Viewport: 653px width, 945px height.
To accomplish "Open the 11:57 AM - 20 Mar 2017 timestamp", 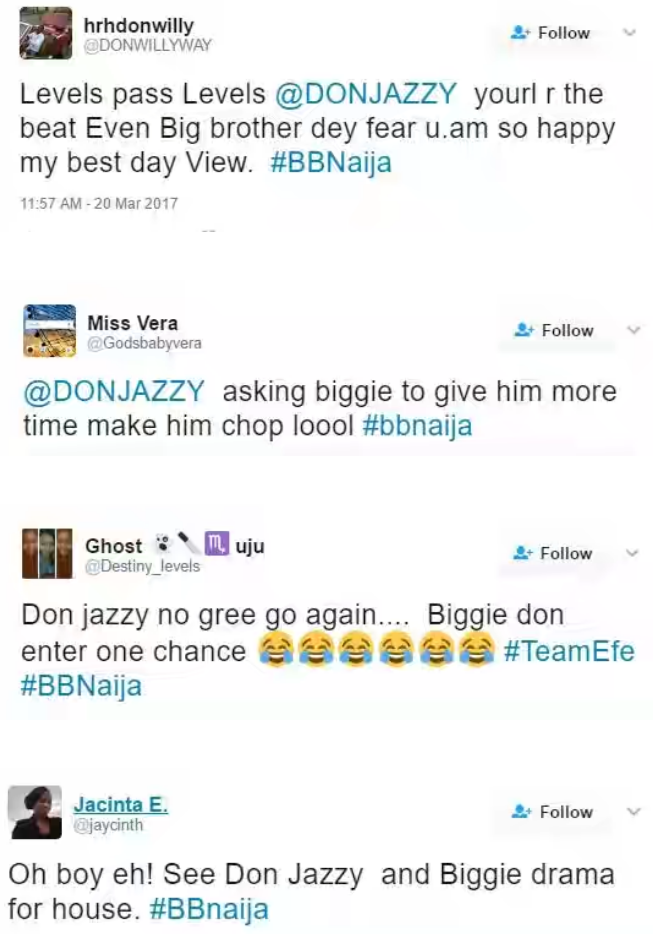I will coord(99,203).
